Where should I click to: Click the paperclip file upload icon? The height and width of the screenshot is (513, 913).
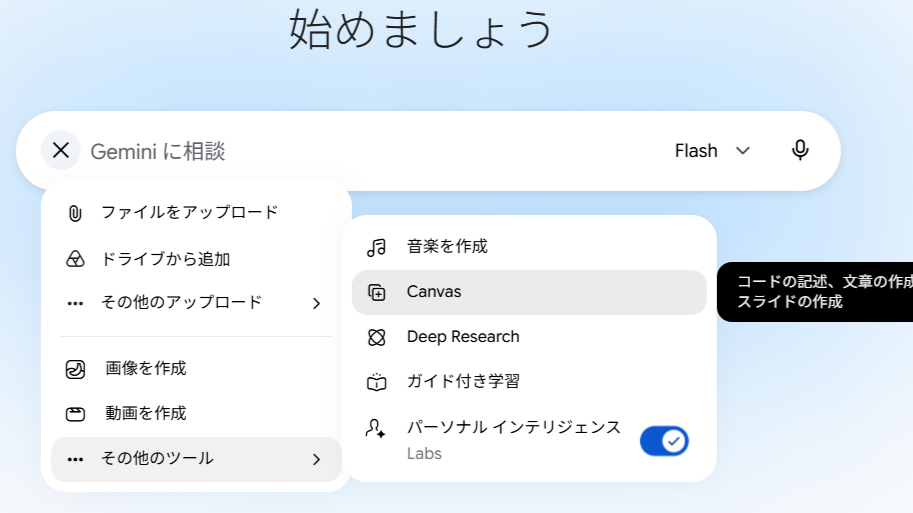[x=75, y=213]
